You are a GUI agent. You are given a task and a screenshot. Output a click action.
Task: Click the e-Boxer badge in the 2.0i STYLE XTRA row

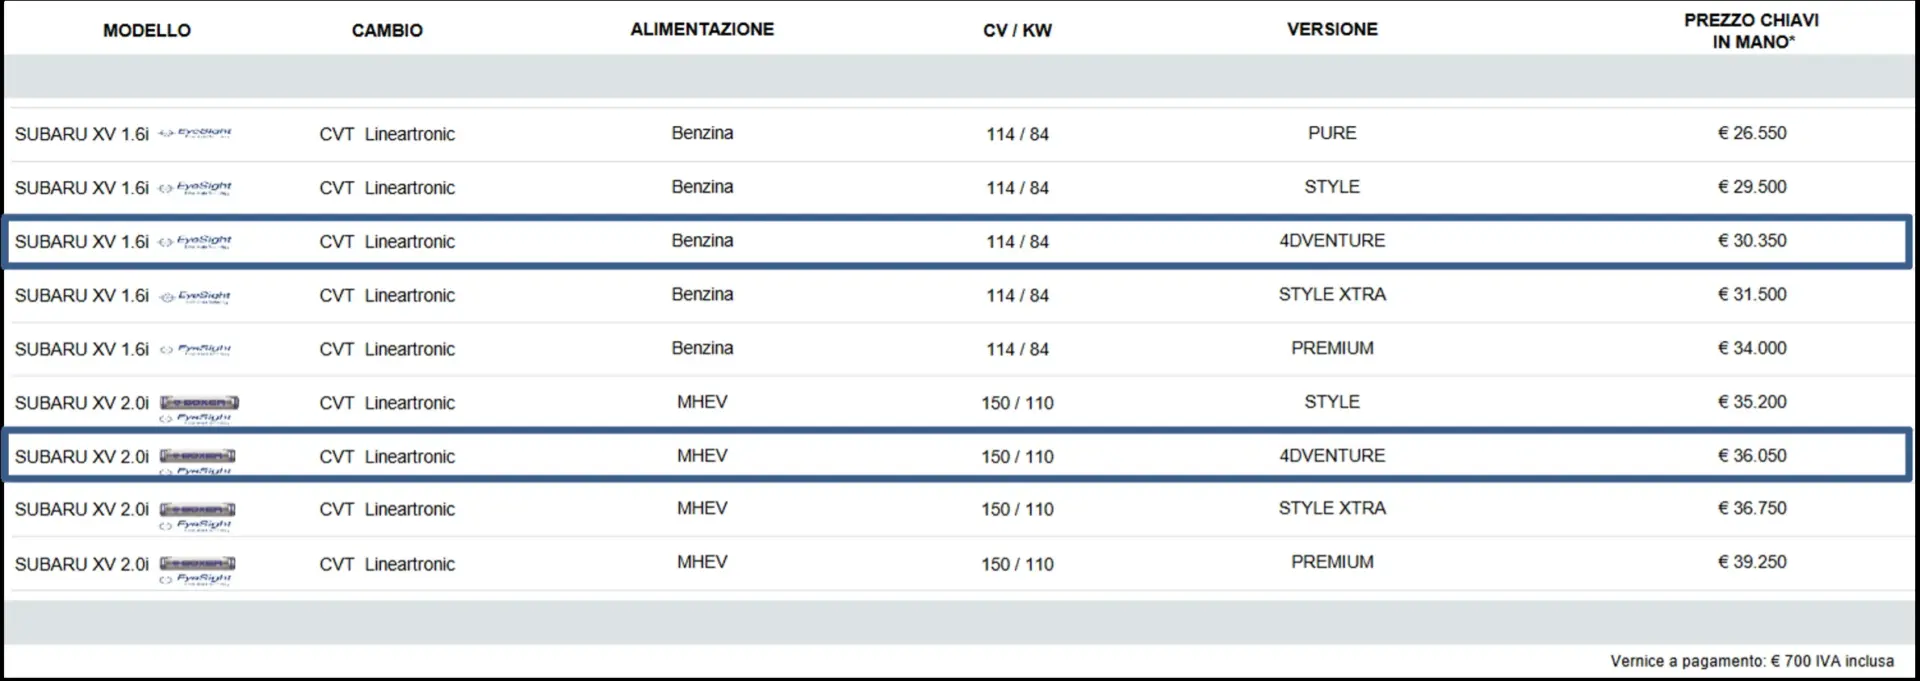click(x=198, y=509)
